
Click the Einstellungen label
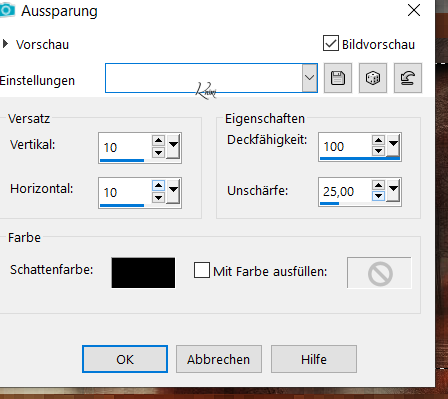coord(37,81)
